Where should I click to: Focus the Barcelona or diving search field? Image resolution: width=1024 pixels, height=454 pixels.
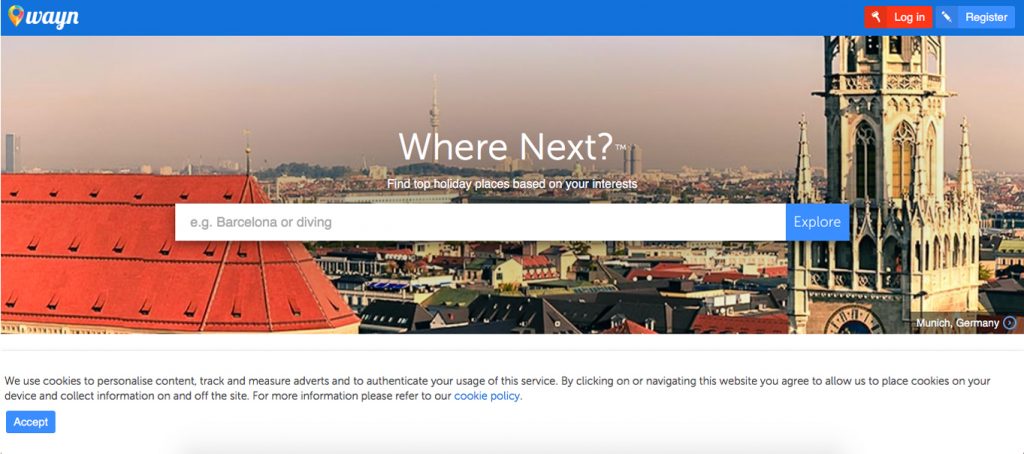480,222
